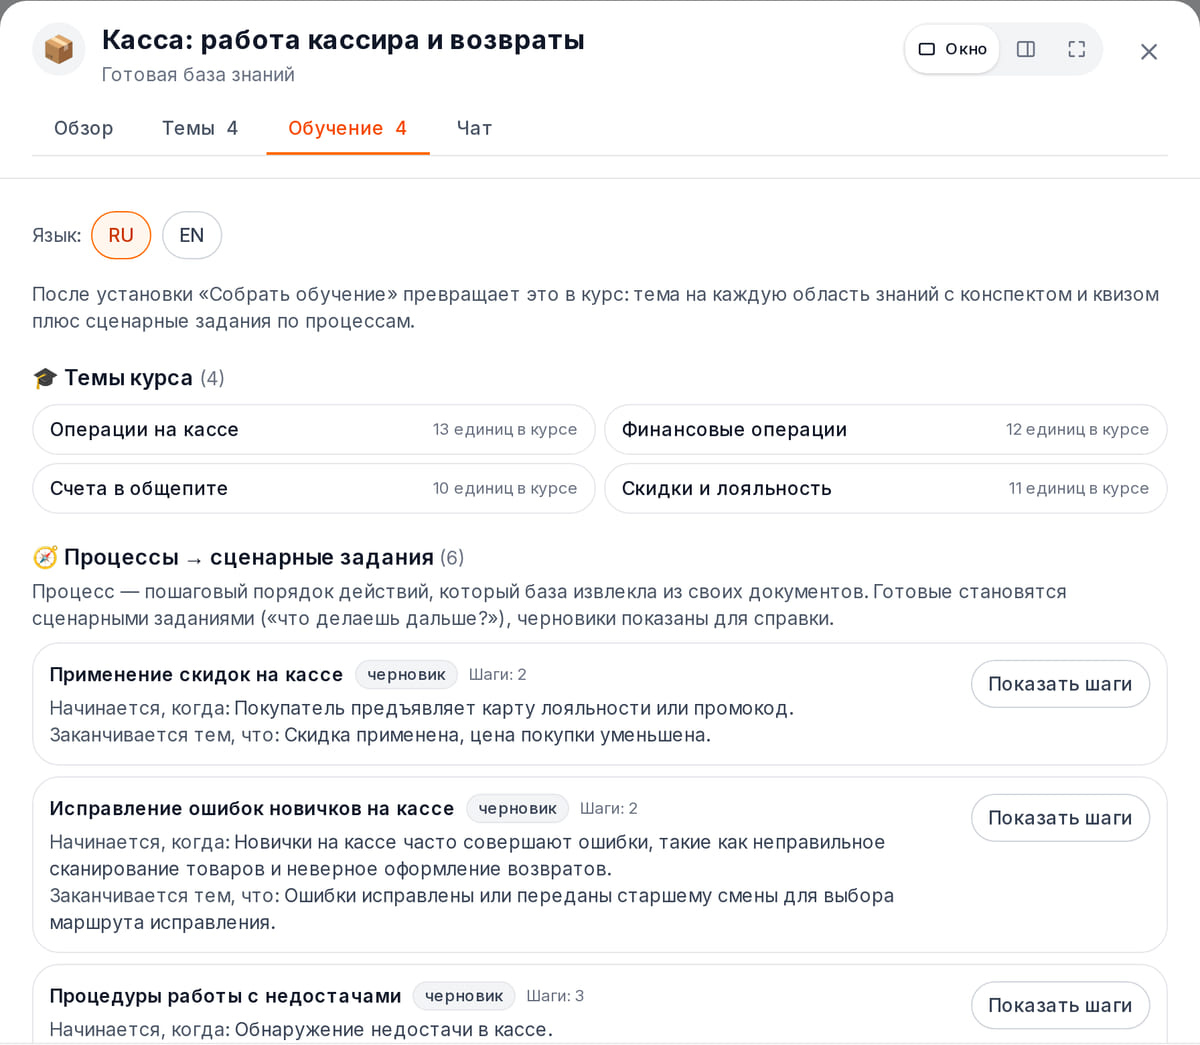
Task: Open the Скидки и лояльность course topic
Action: (x=886, y=488)
